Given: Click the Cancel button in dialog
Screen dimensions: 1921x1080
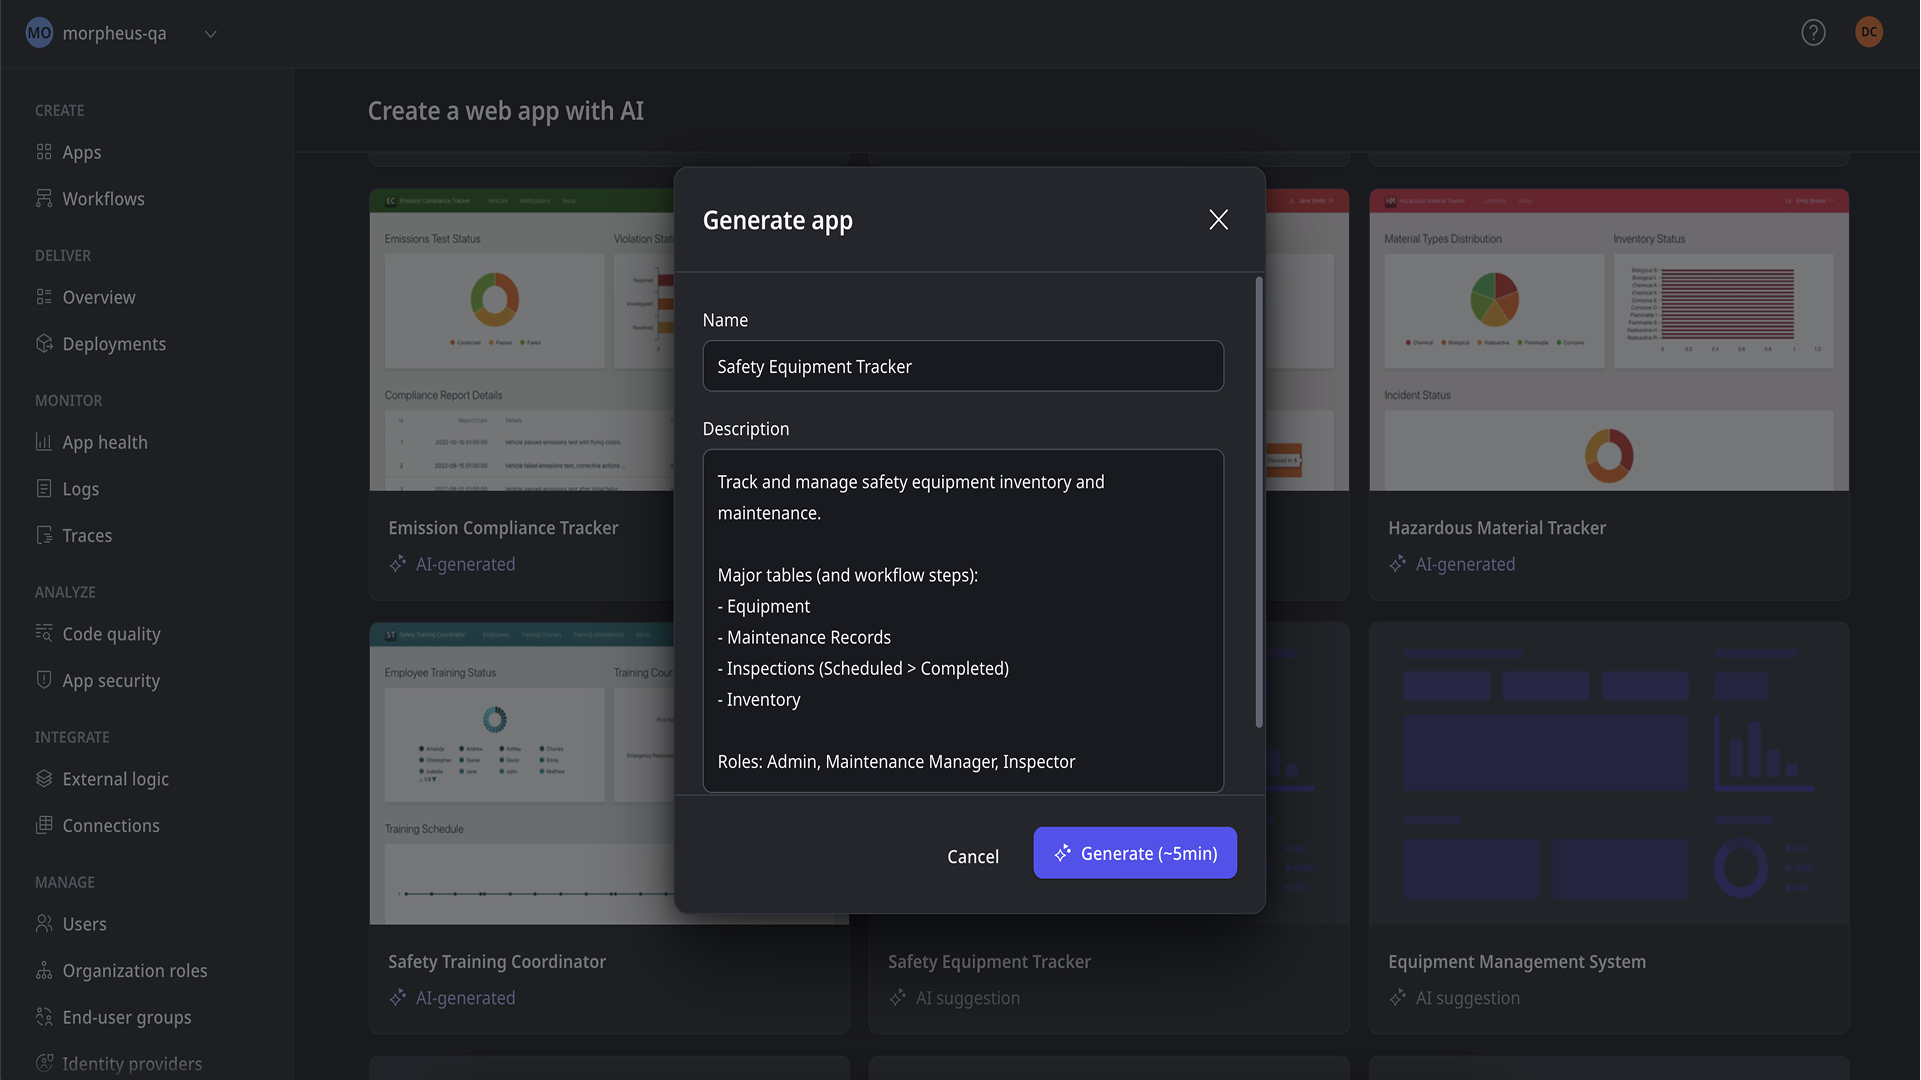Looking at the screenshot, I should [x=972, y=856].
